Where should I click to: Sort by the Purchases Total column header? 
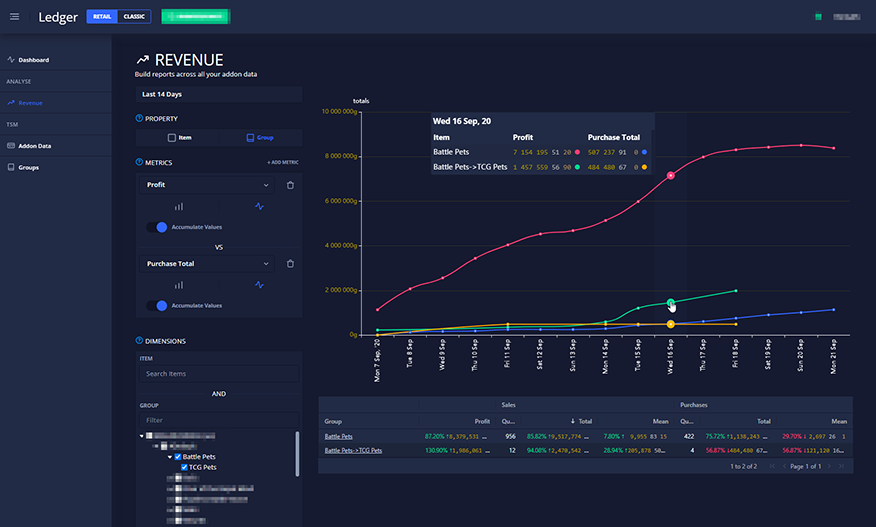click(x=764, y=421)
